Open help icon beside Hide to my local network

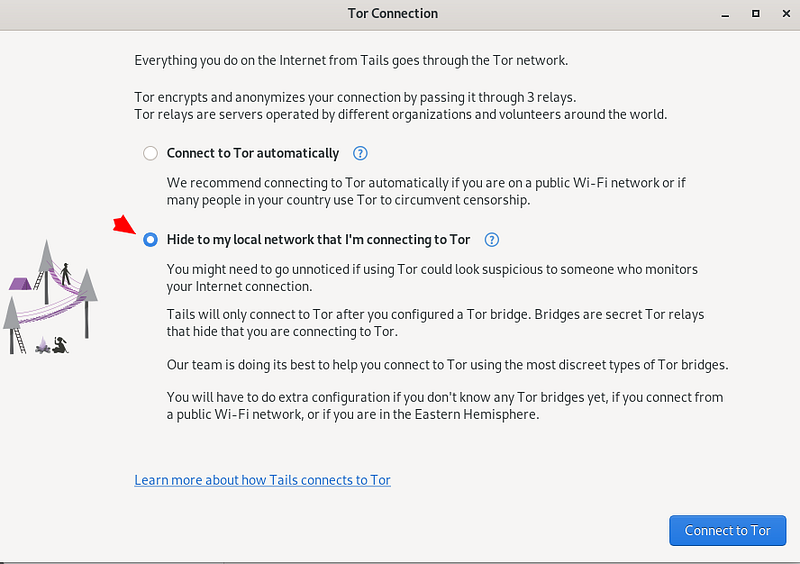pos(492,239)
